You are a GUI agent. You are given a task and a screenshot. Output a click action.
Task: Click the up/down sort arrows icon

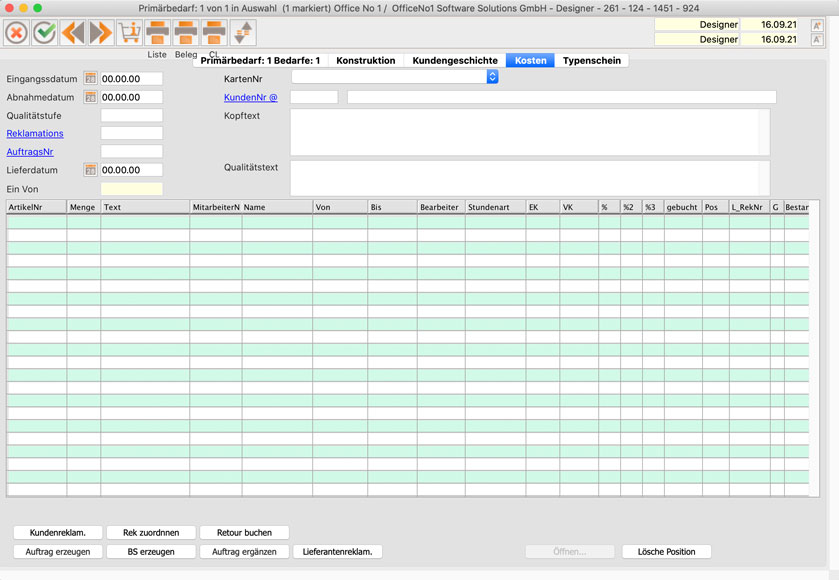tap(243, 33)
